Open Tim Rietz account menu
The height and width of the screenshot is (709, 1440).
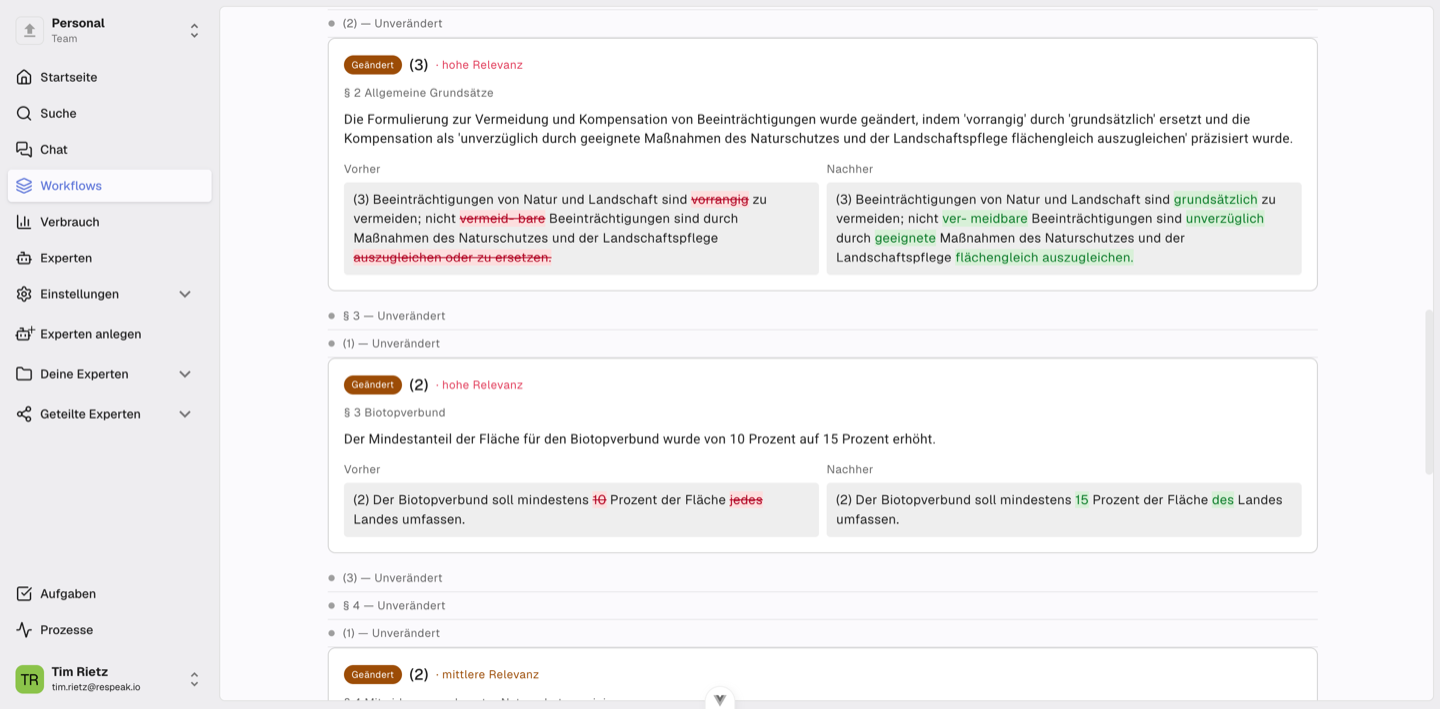tap(110, 680)
